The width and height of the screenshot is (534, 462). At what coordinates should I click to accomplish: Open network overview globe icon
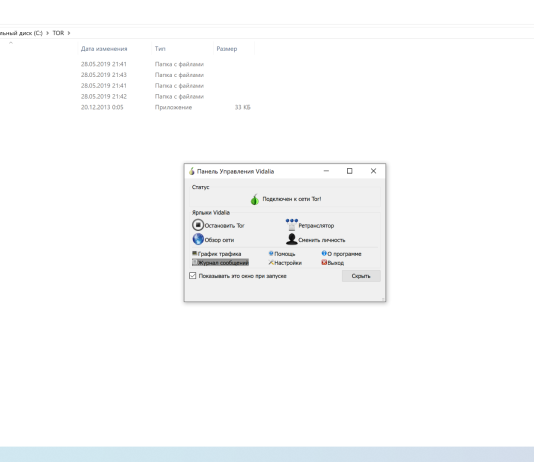(x=198, y=239)
